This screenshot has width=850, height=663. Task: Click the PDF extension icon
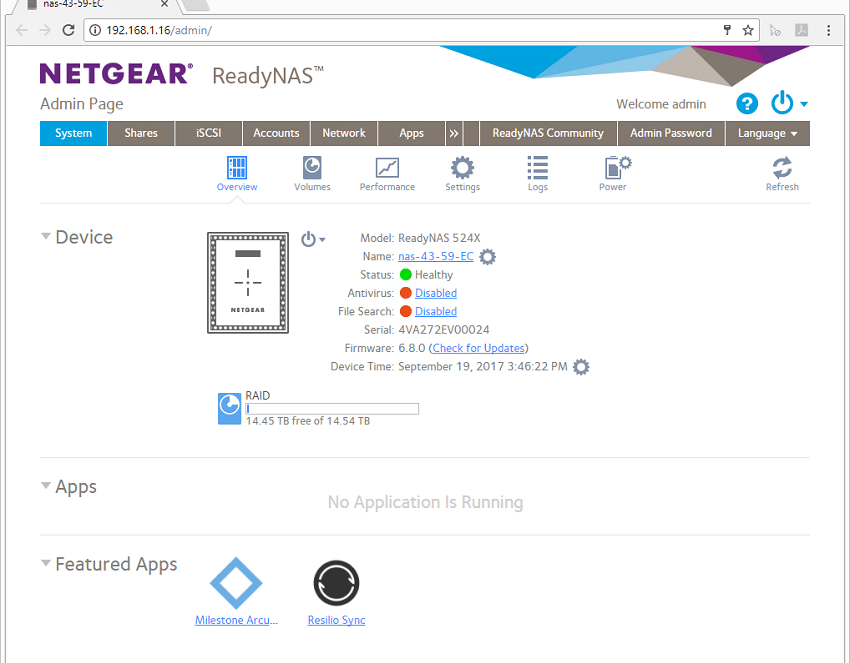801,30
